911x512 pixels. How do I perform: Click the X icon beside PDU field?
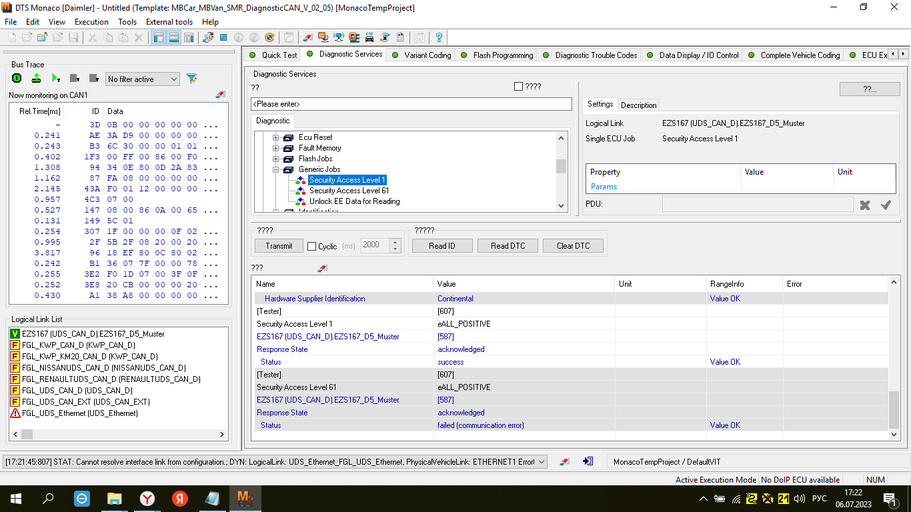(865, 205)
